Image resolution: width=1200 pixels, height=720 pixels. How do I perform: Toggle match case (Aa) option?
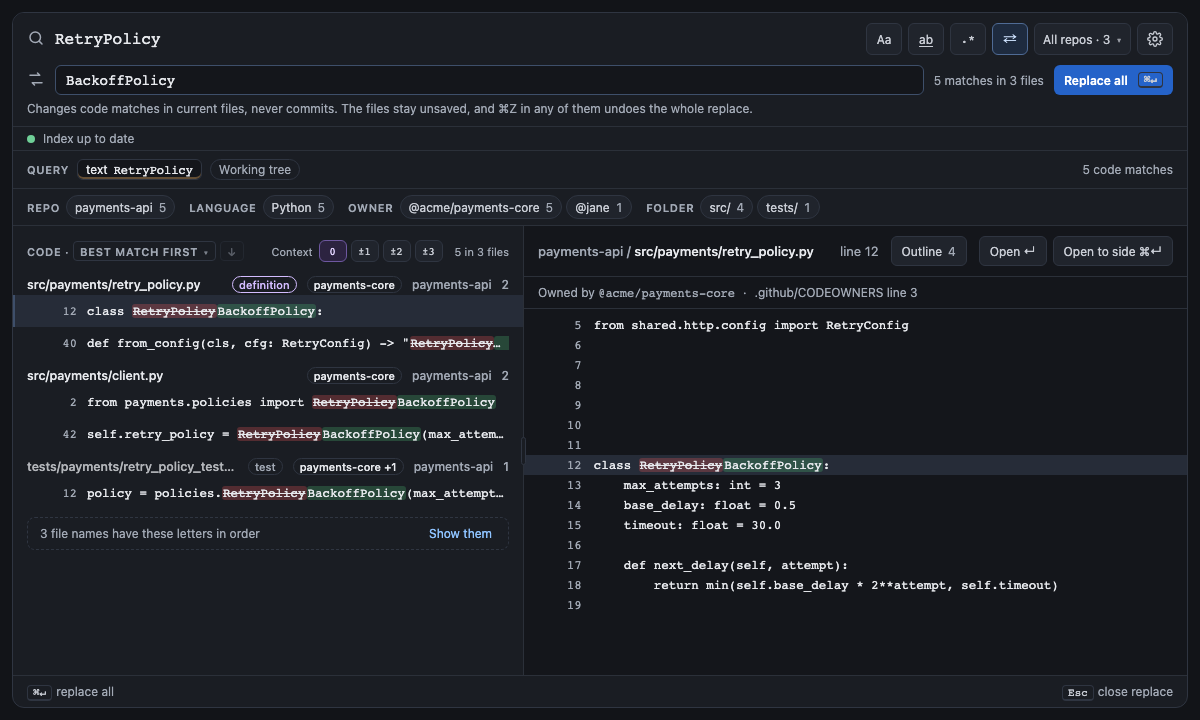click(884, 39)
